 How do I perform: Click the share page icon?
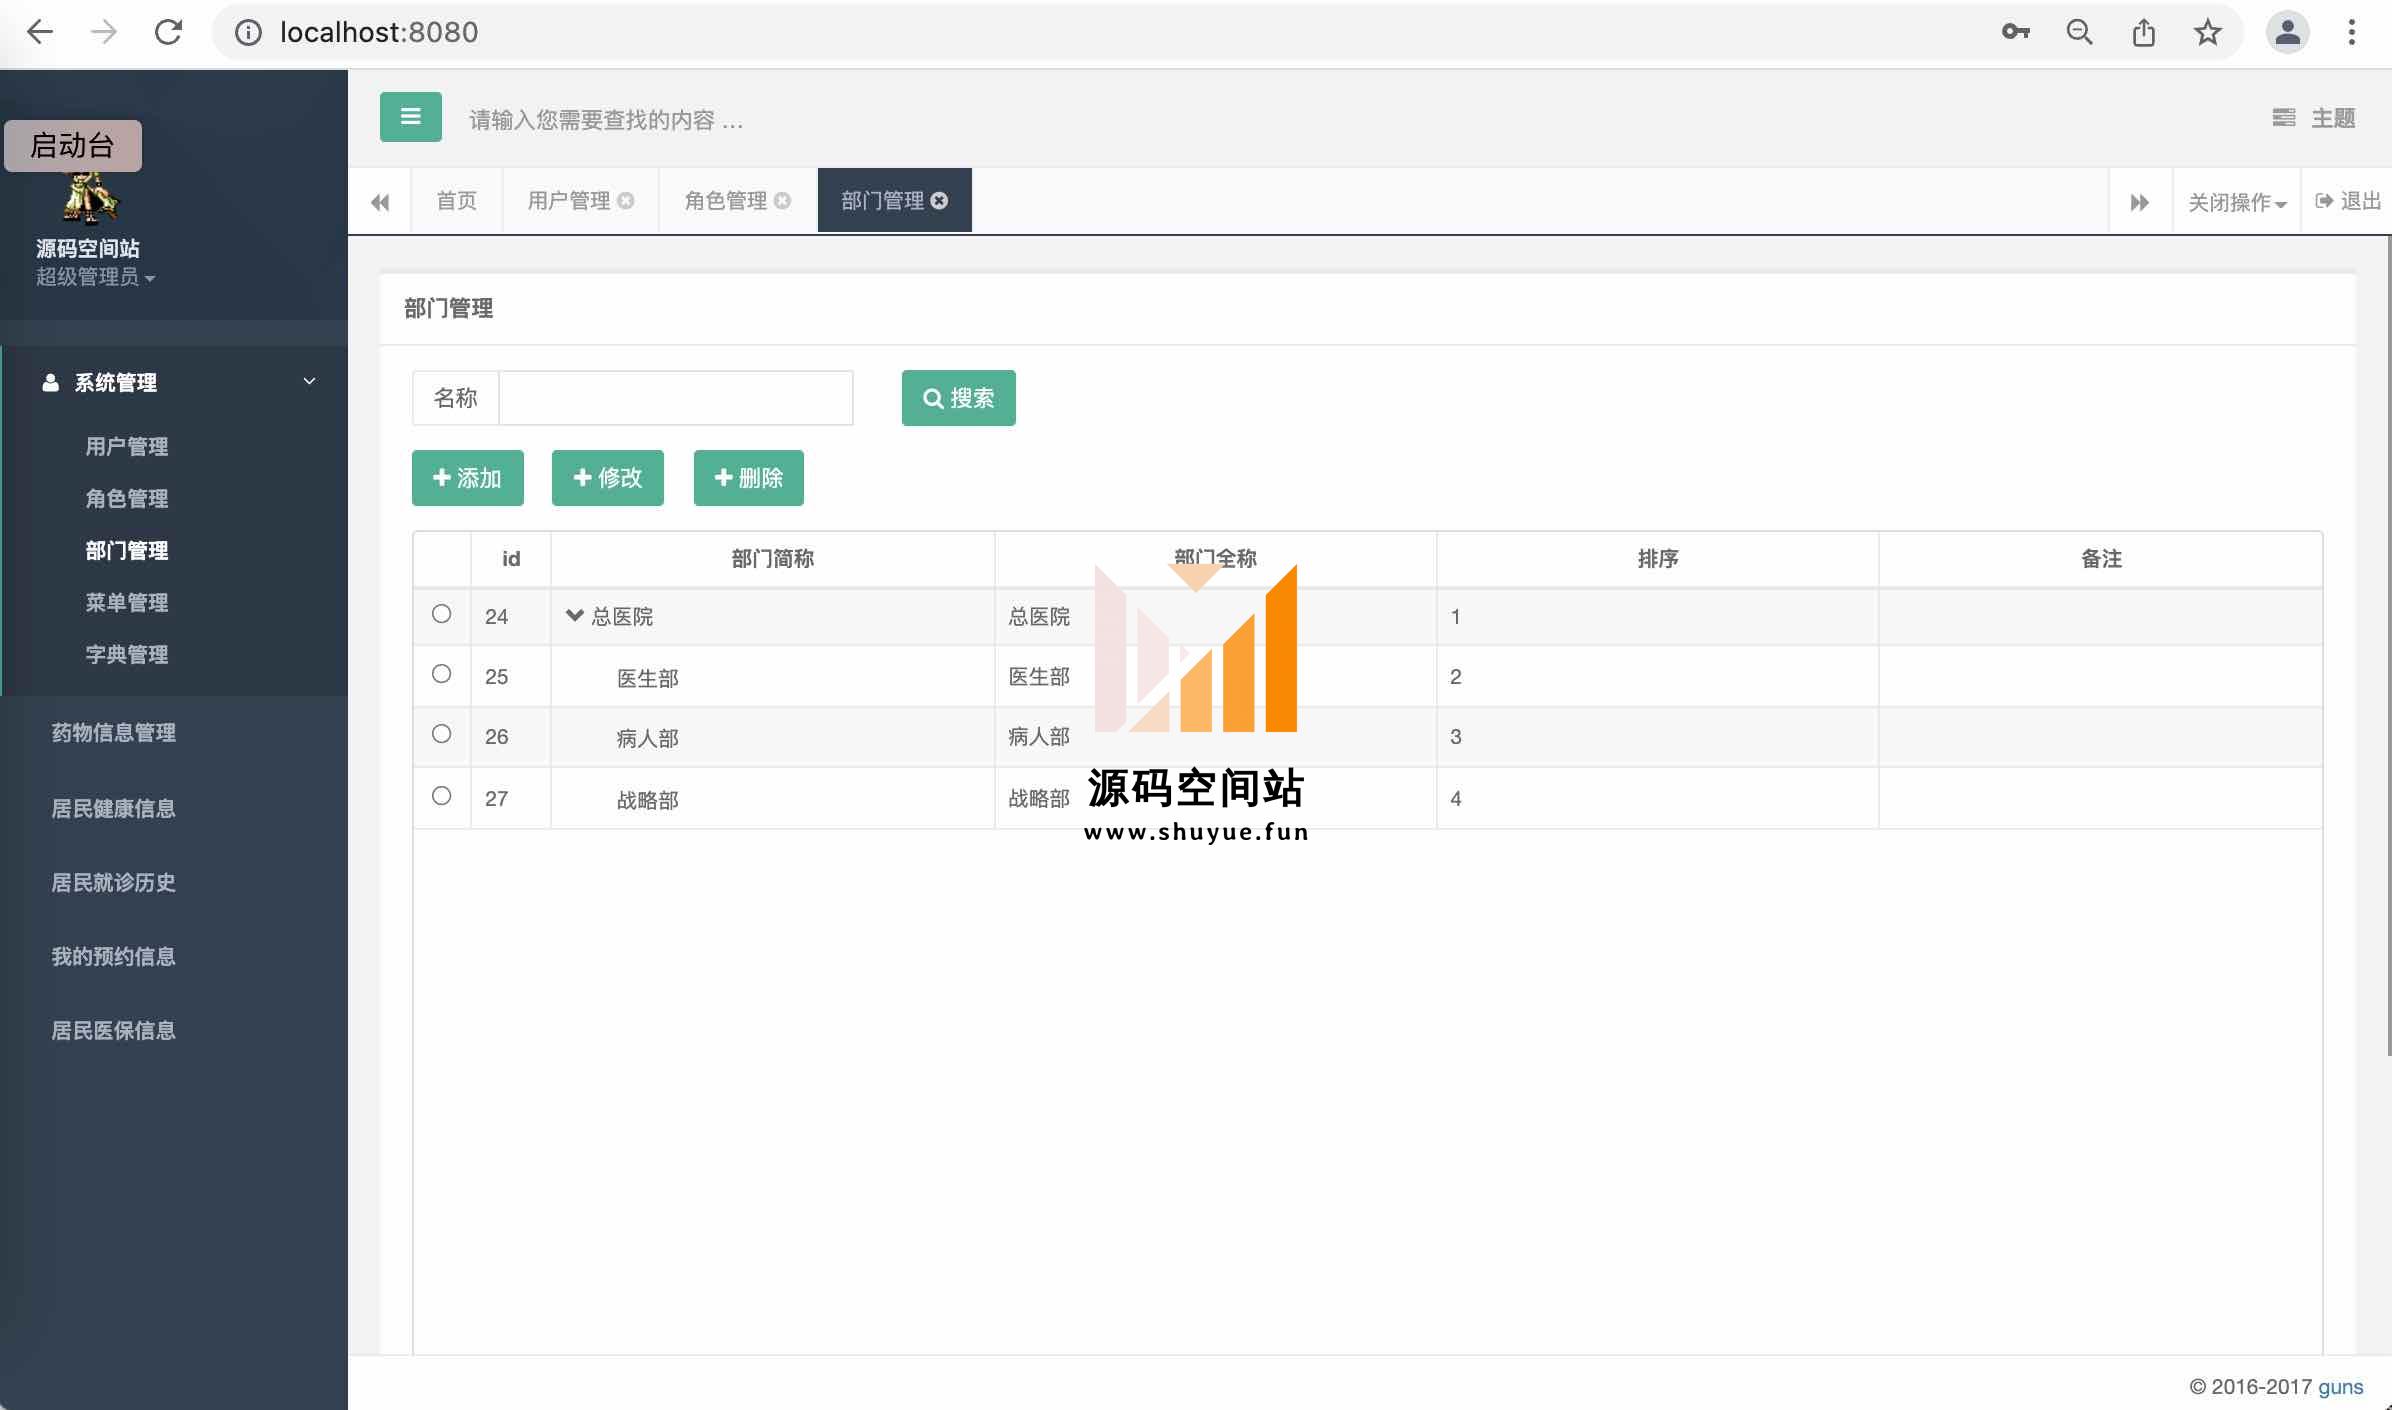click(2143, 32)
